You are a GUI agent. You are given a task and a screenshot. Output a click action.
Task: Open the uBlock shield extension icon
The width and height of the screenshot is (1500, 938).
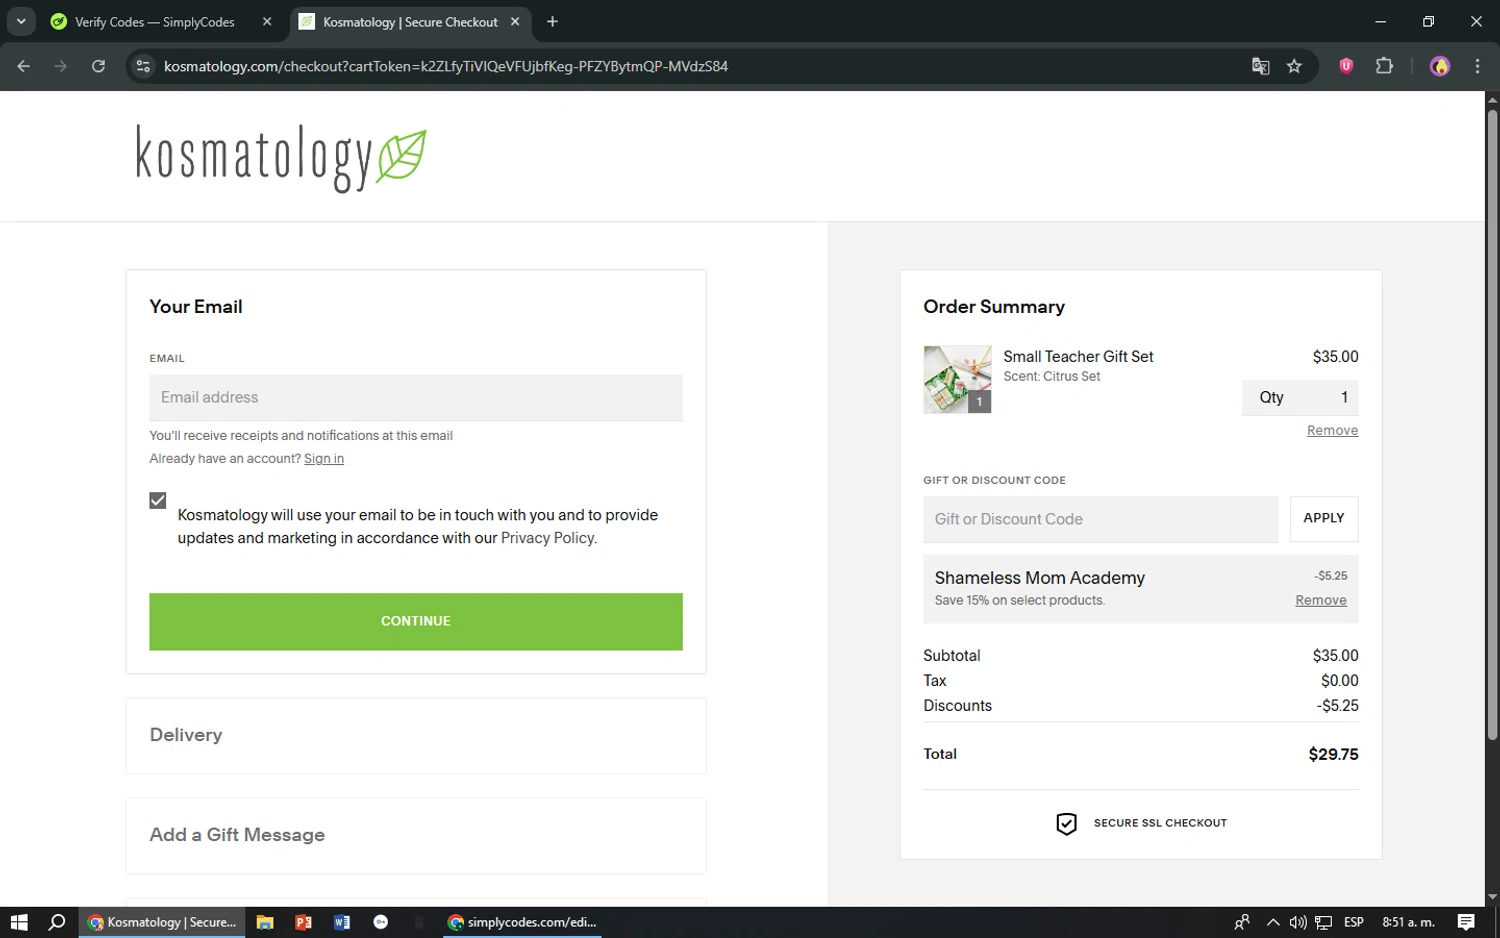coord(1346,66)
